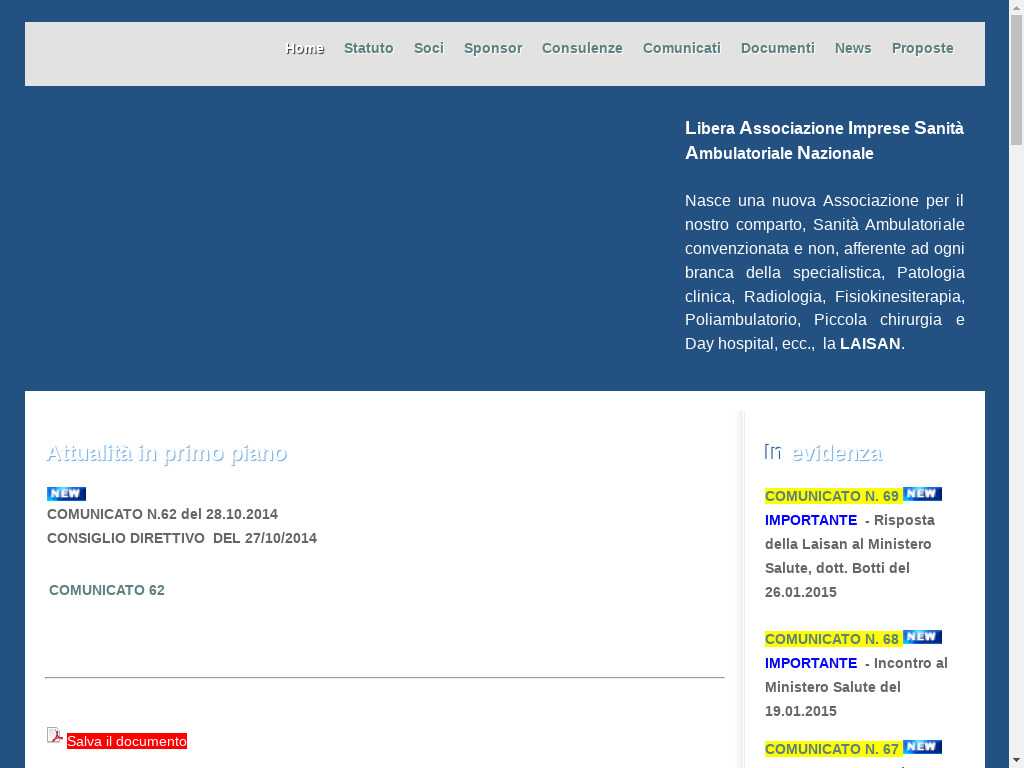Go to the Statuto page
The height and width of the screenshot is (768, 1024).
368,48
